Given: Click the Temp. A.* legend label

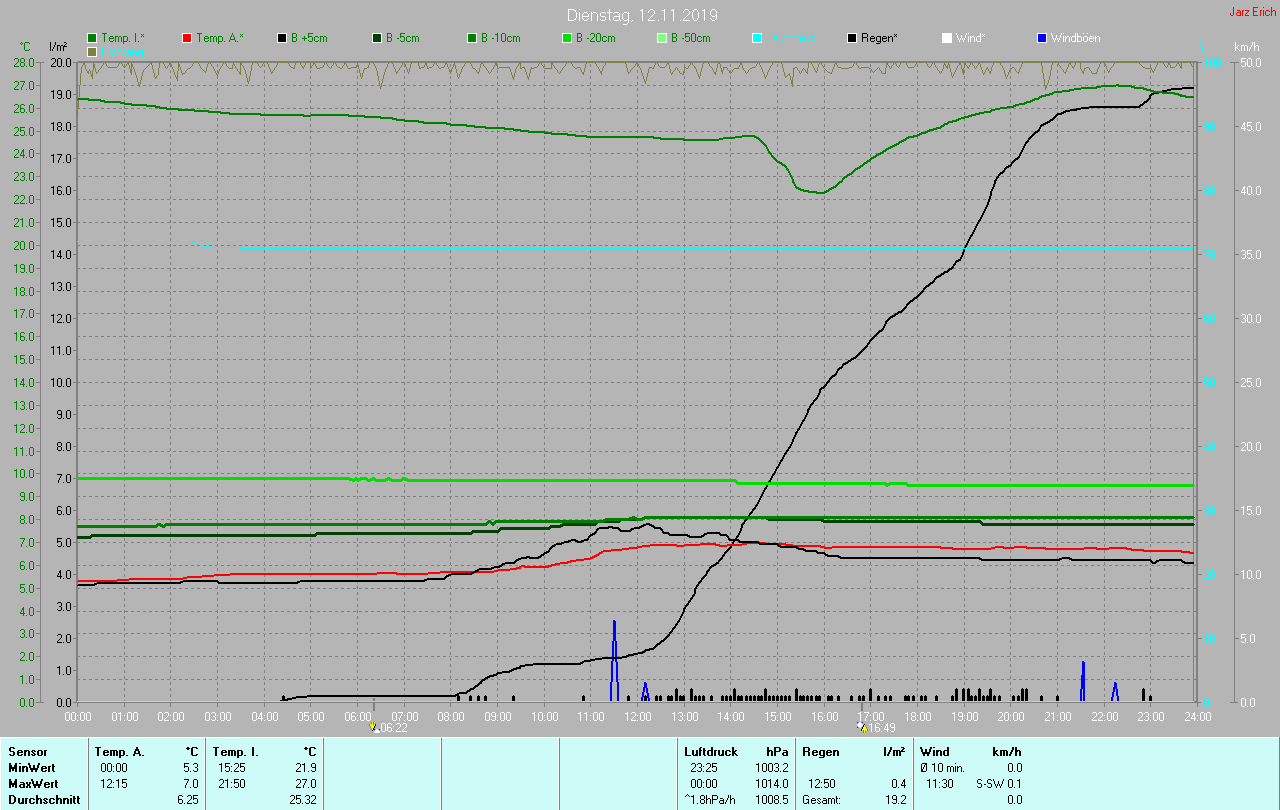Looking at the screenshot, I should tap(219, 38).
